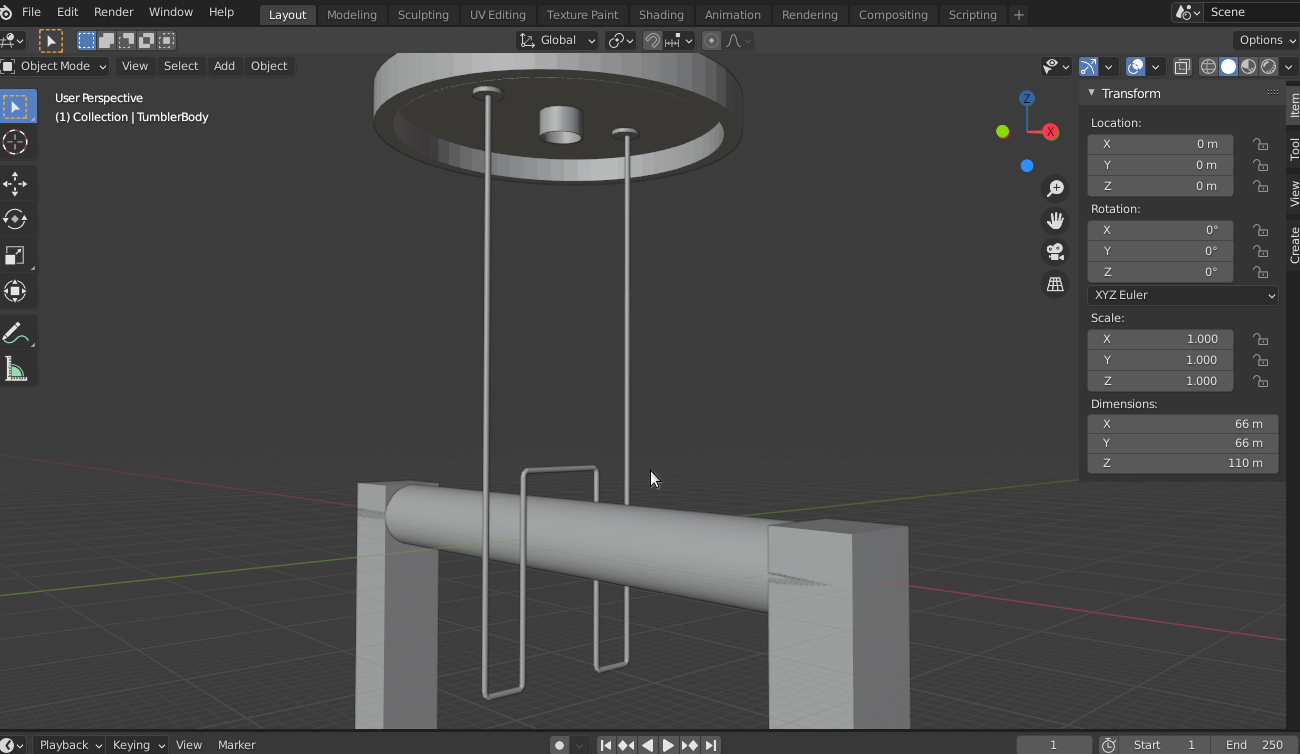Toggle show overlays button
This screenshot has width=1300, height=754.
tap(1135, 66)
